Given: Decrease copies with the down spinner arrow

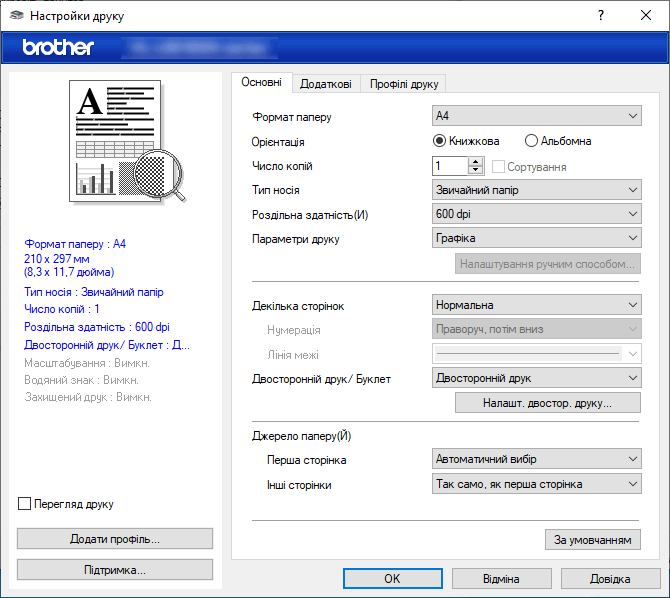Looking at the screenshot, I should (475, 170).
